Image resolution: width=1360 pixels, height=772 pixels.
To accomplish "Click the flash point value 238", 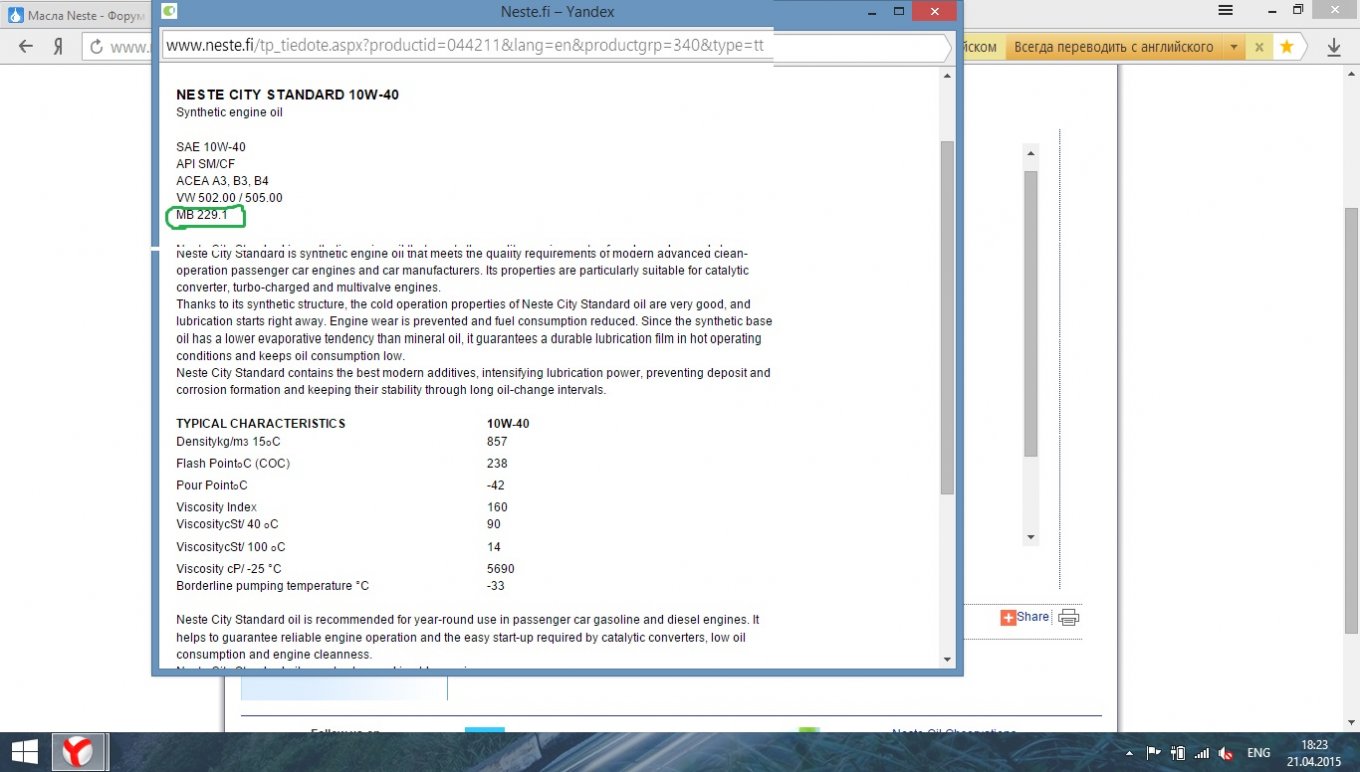I will (497, 464).
